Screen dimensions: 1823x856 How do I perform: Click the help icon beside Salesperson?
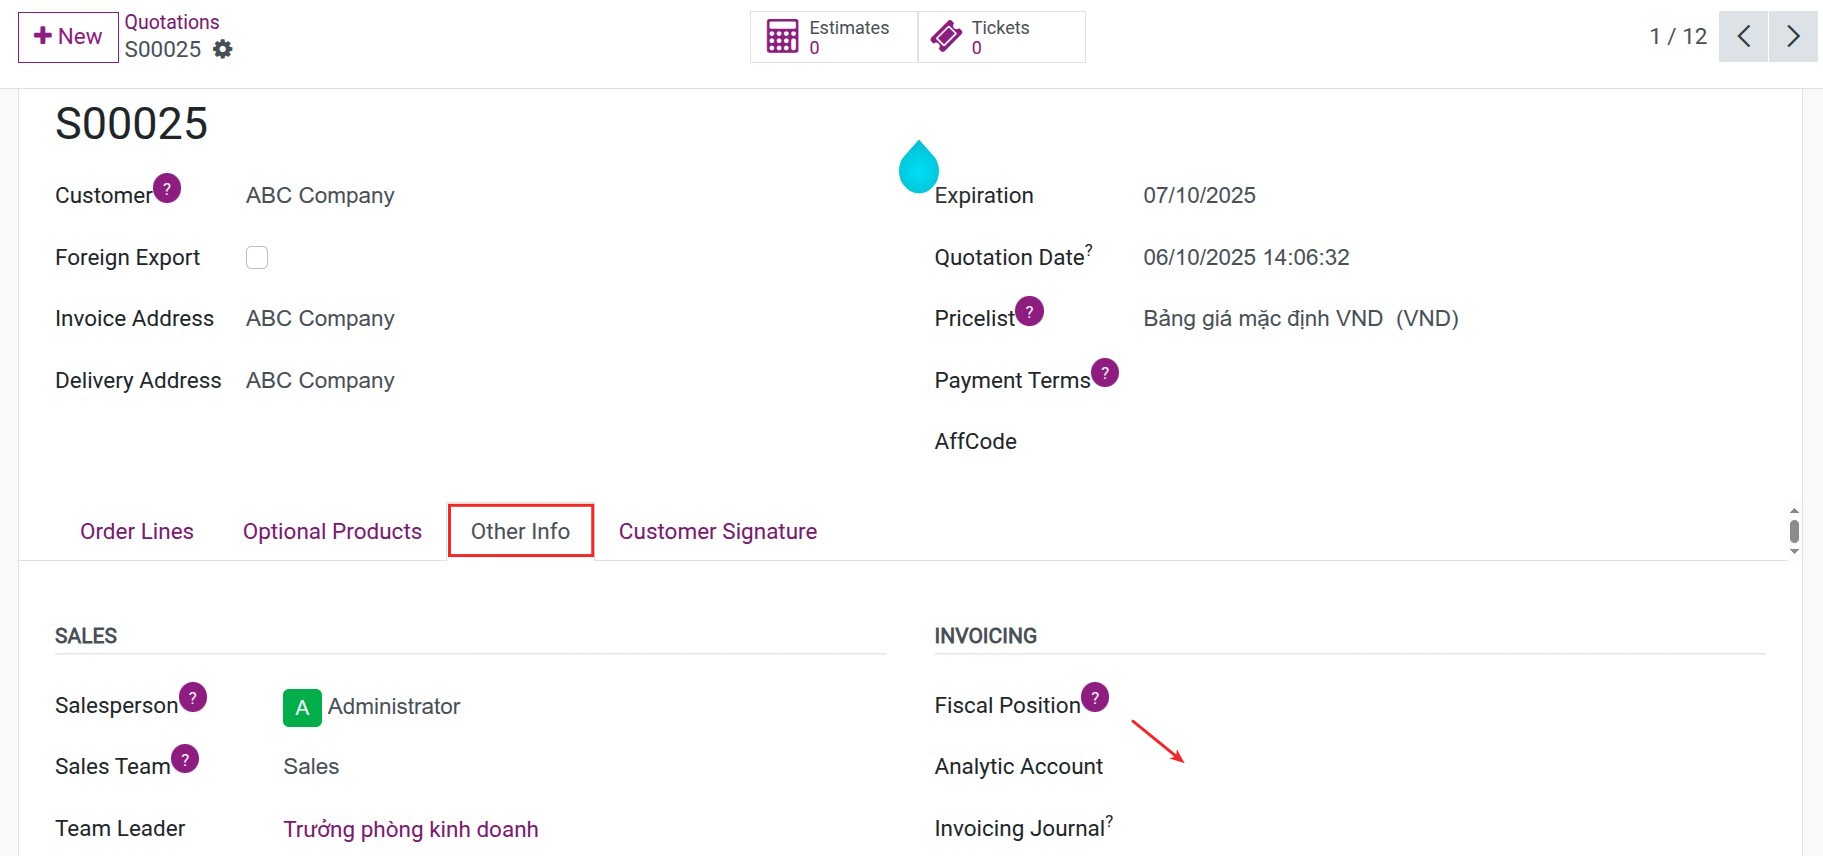(x=192, y=697)
